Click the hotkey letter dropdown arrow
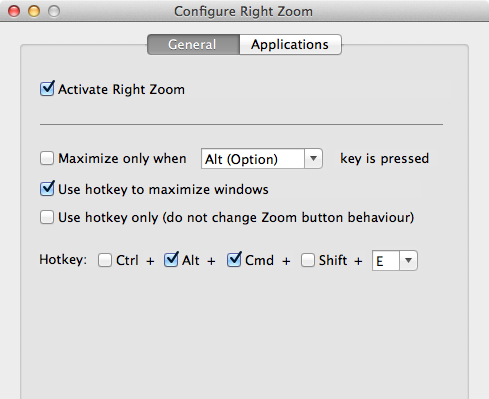This screenshot has width=489, height=399. [x=408, y=260]
